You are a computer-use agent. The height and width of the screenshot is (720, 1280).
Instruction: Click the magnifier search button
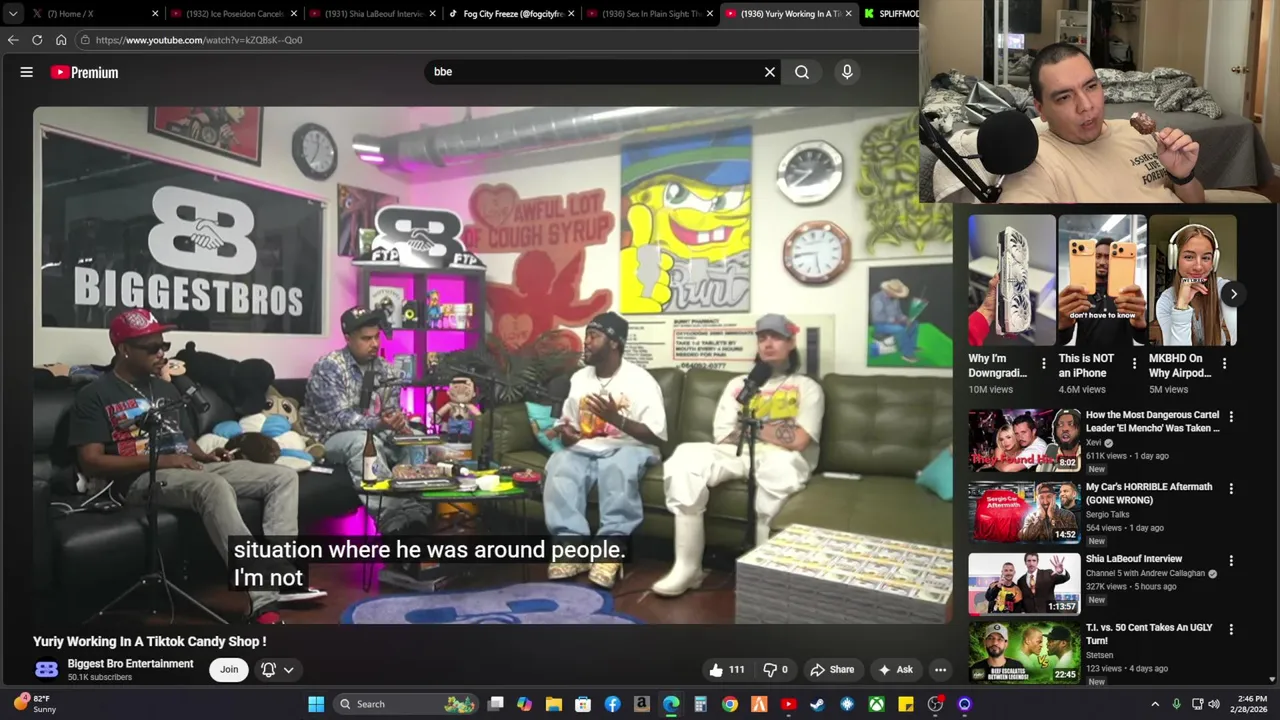tap(802, 72)
